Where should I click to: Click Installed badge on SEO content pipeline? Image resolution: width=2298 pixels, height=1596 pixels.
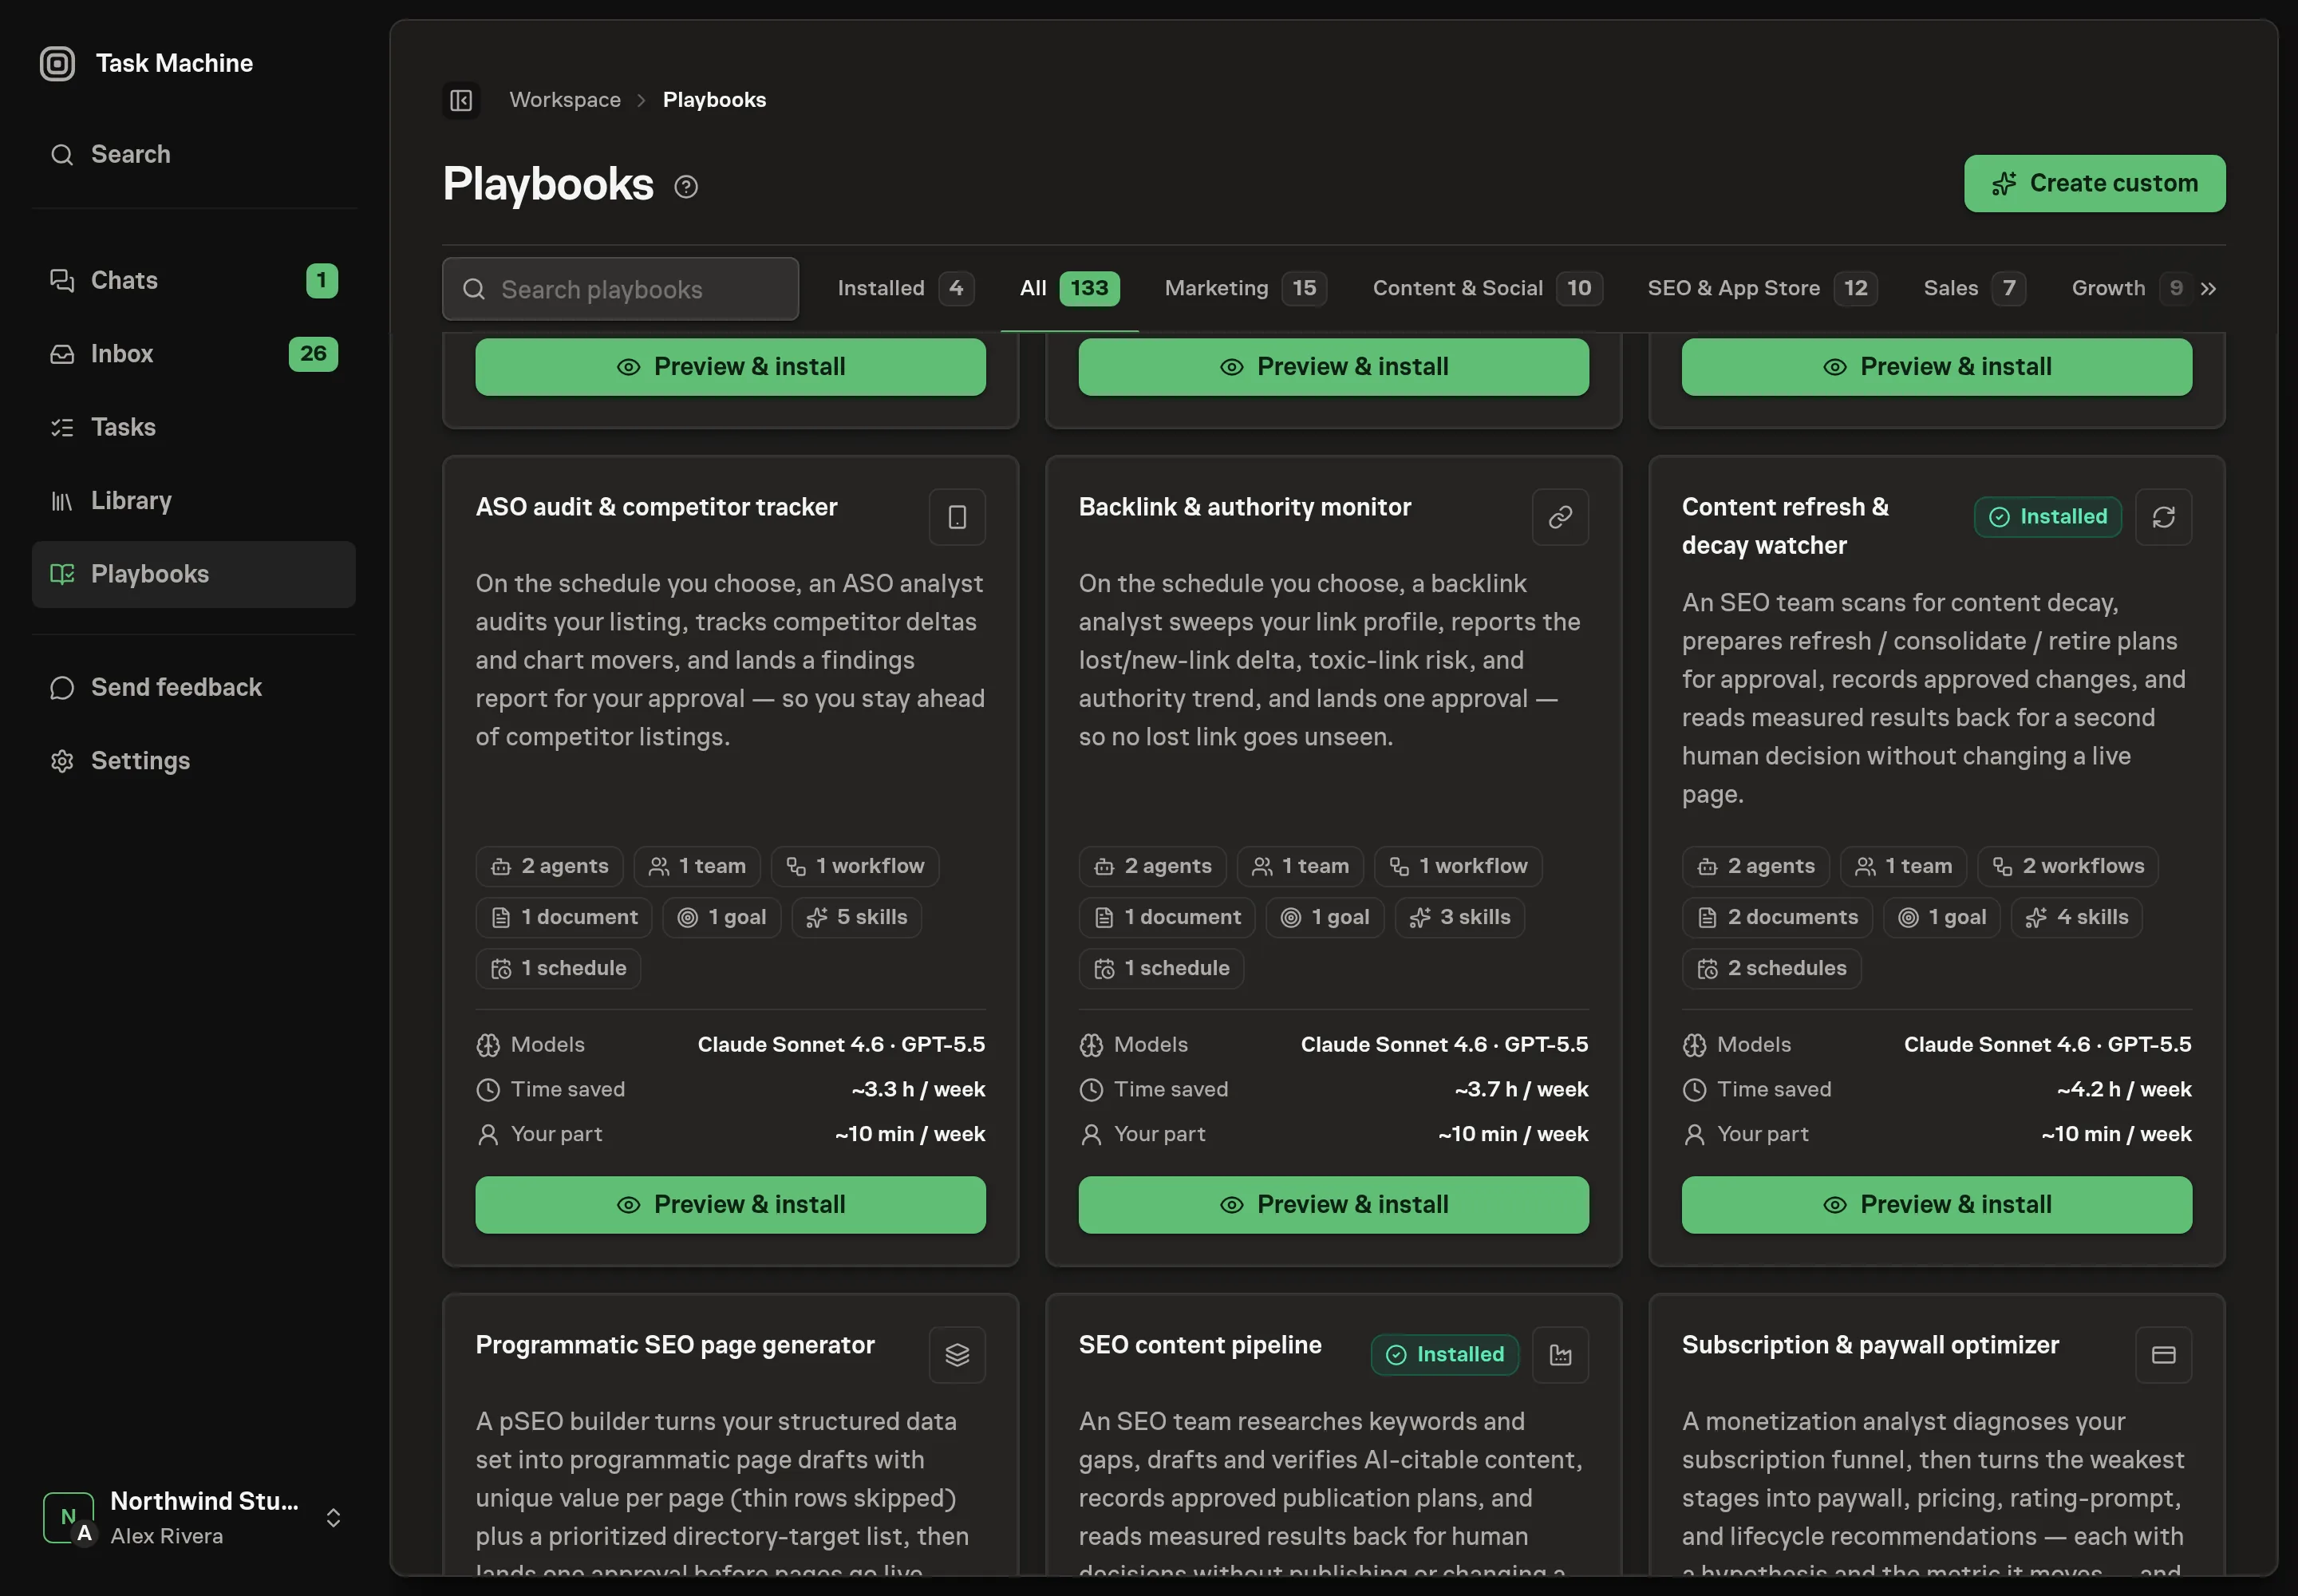pyautogui.click(x=1444, y=1355)
